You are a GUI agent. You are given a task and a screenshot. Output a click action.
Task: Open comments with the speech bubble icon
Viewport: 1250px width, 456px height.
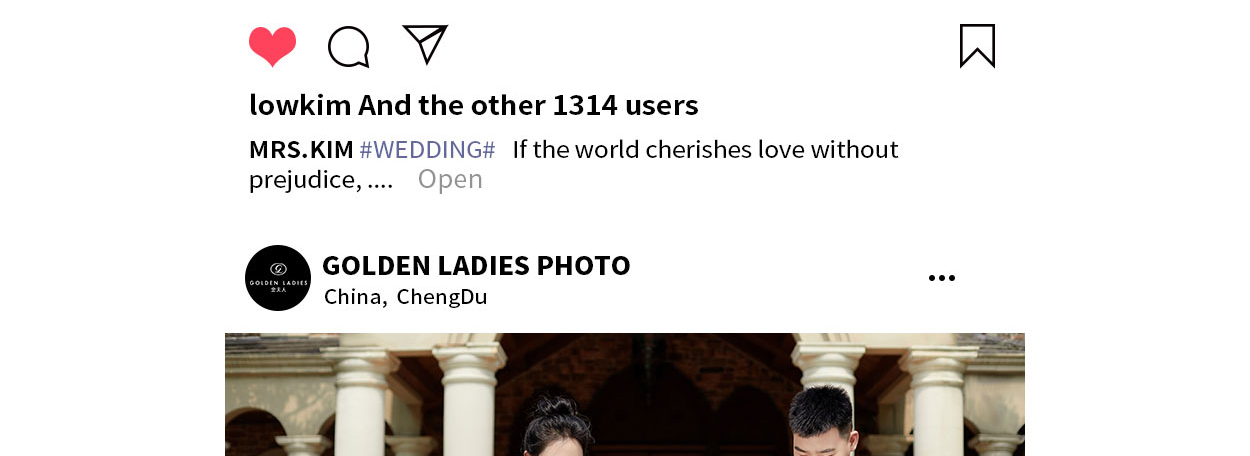pos(349,47)
